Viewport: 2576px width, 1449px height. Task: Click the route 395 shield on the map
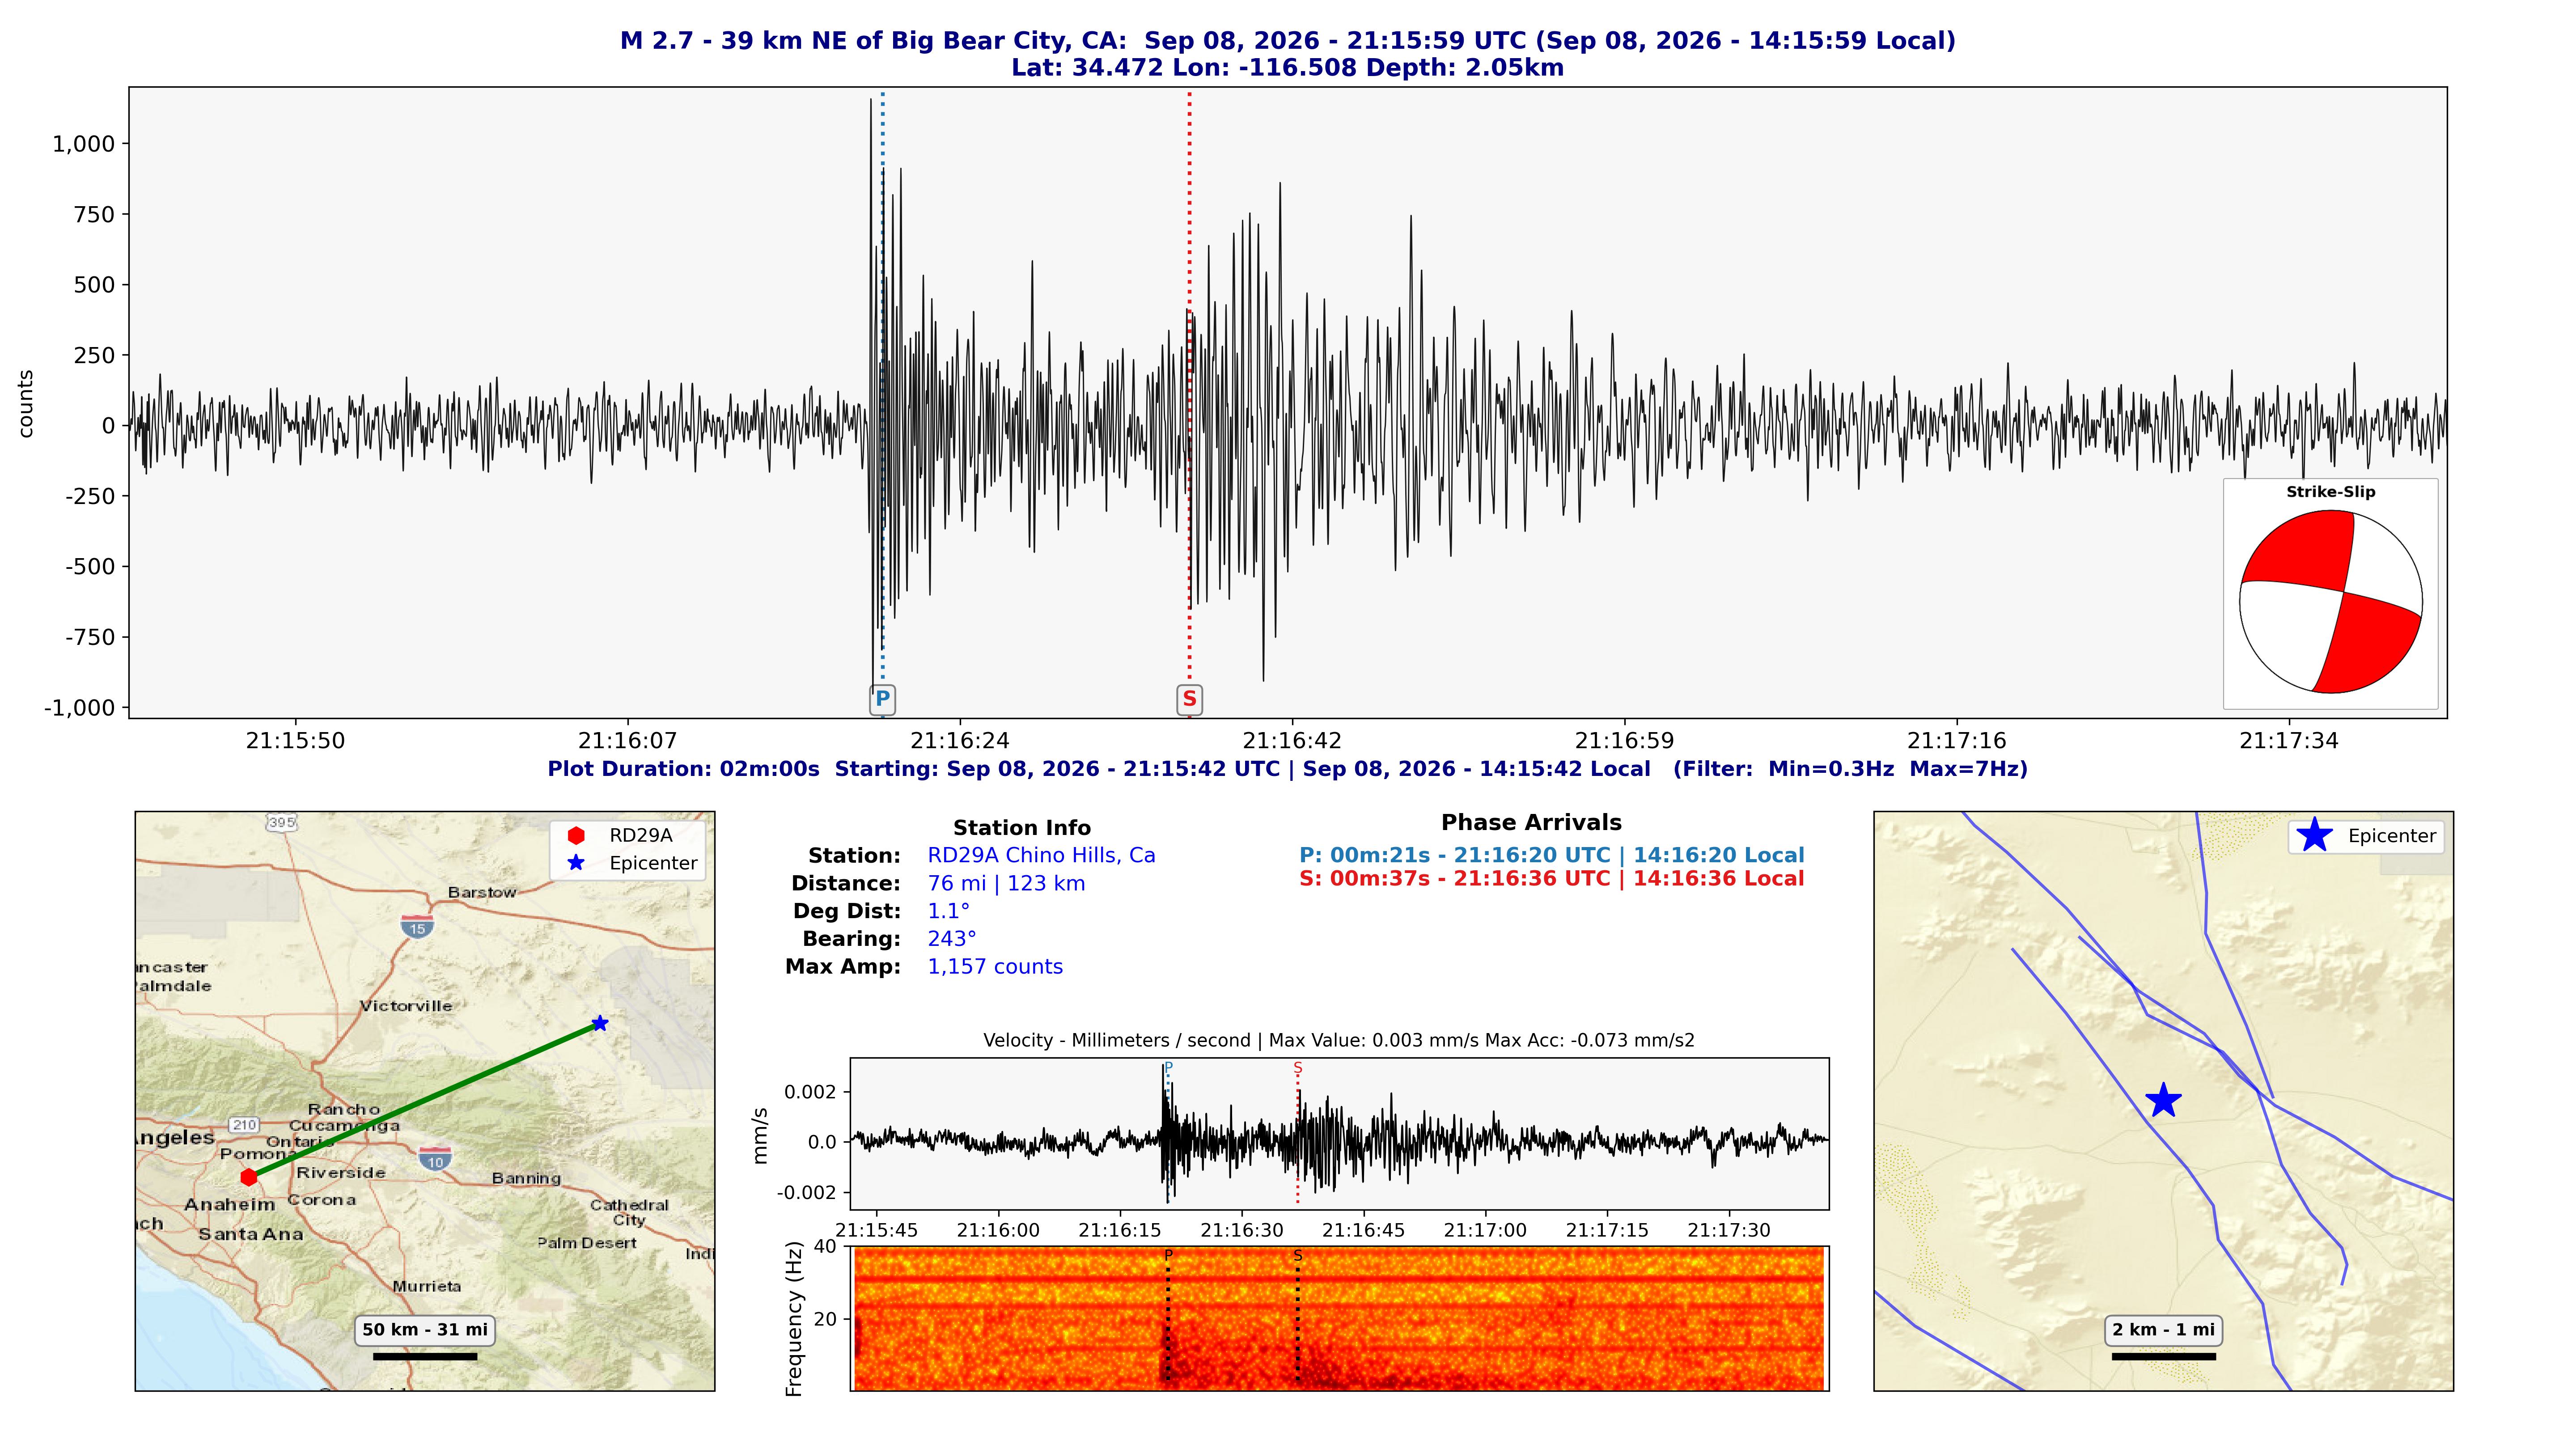coord(282,822)
